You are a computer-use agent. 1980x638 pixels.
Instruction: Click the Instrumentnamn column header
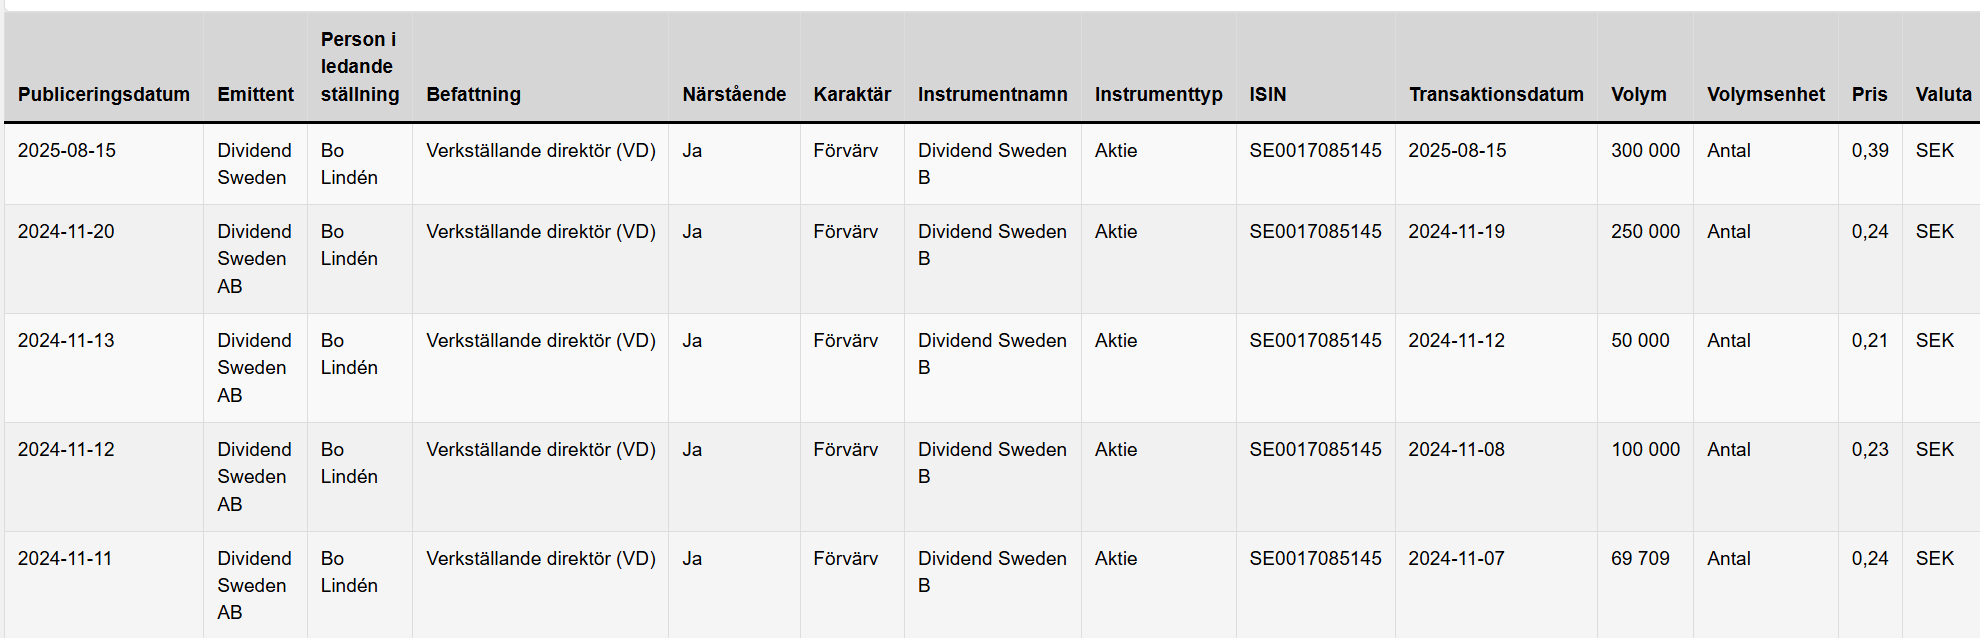coord(993,94)
